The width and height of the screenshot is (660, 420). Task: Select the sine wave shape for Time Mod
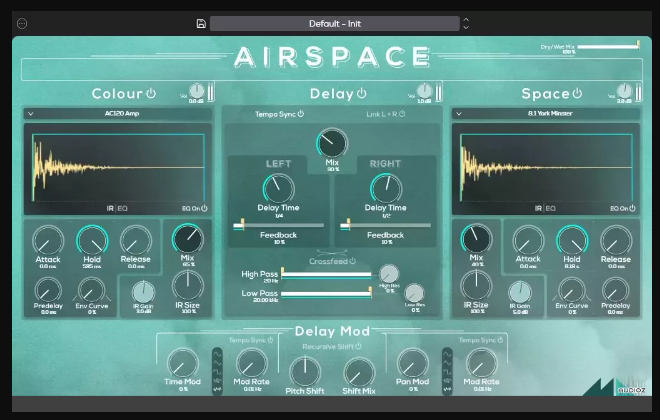click(x=217, y=354)
